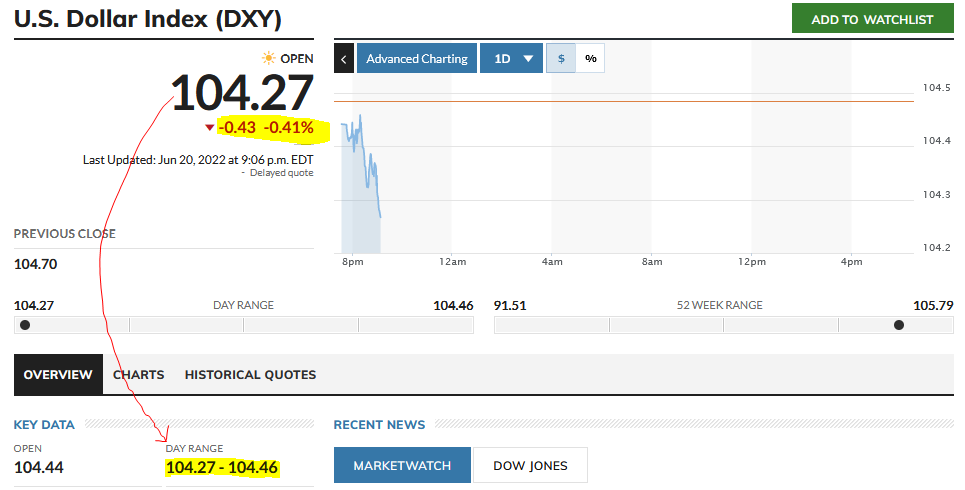This screenshot has width=965, height=490.
Task: Click the 12am chart axis label
Action: (x=452, y=262)
